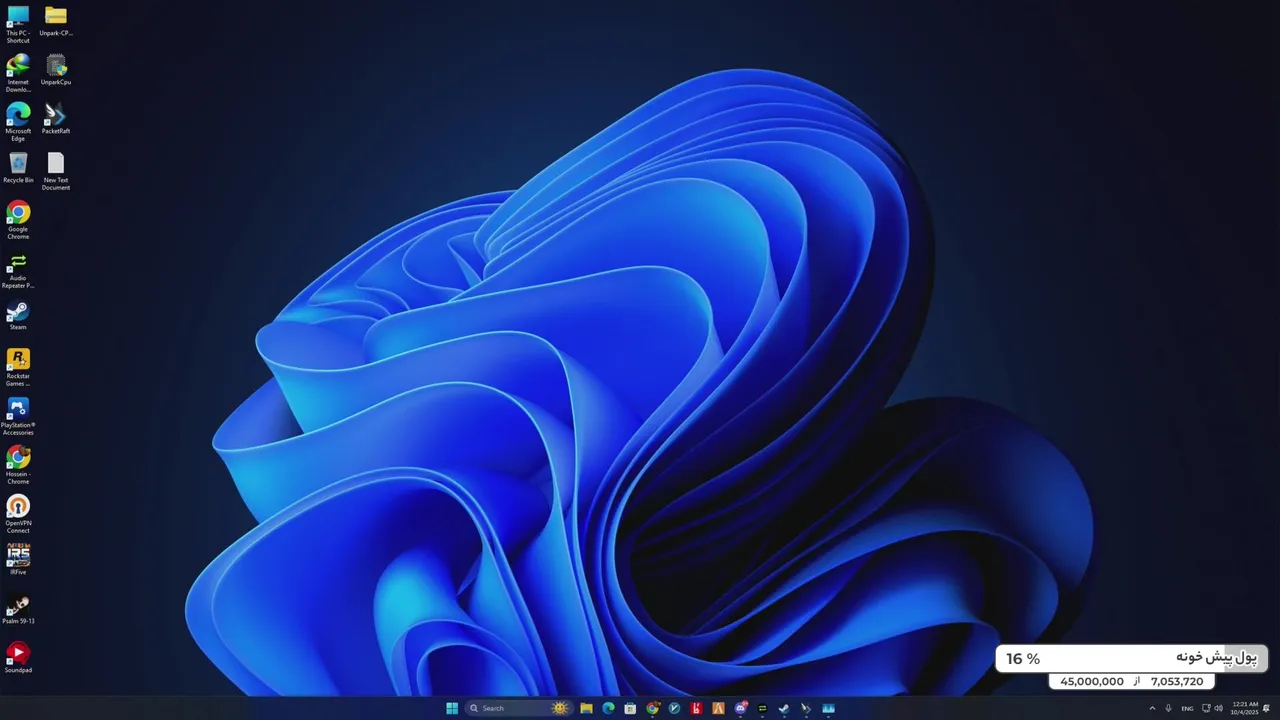Open the blue graph monitor app in taskbar
This screenshot has height=720, width=1280.
coord(828,708)
